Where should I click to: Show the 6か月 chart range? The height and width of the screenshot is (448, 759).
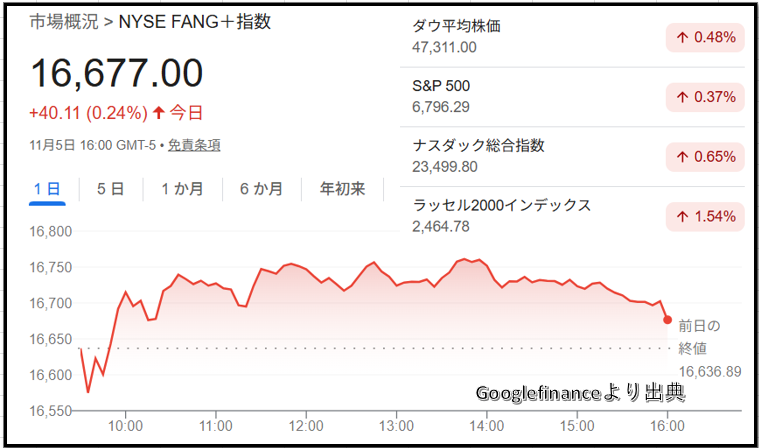coord(261,188)
